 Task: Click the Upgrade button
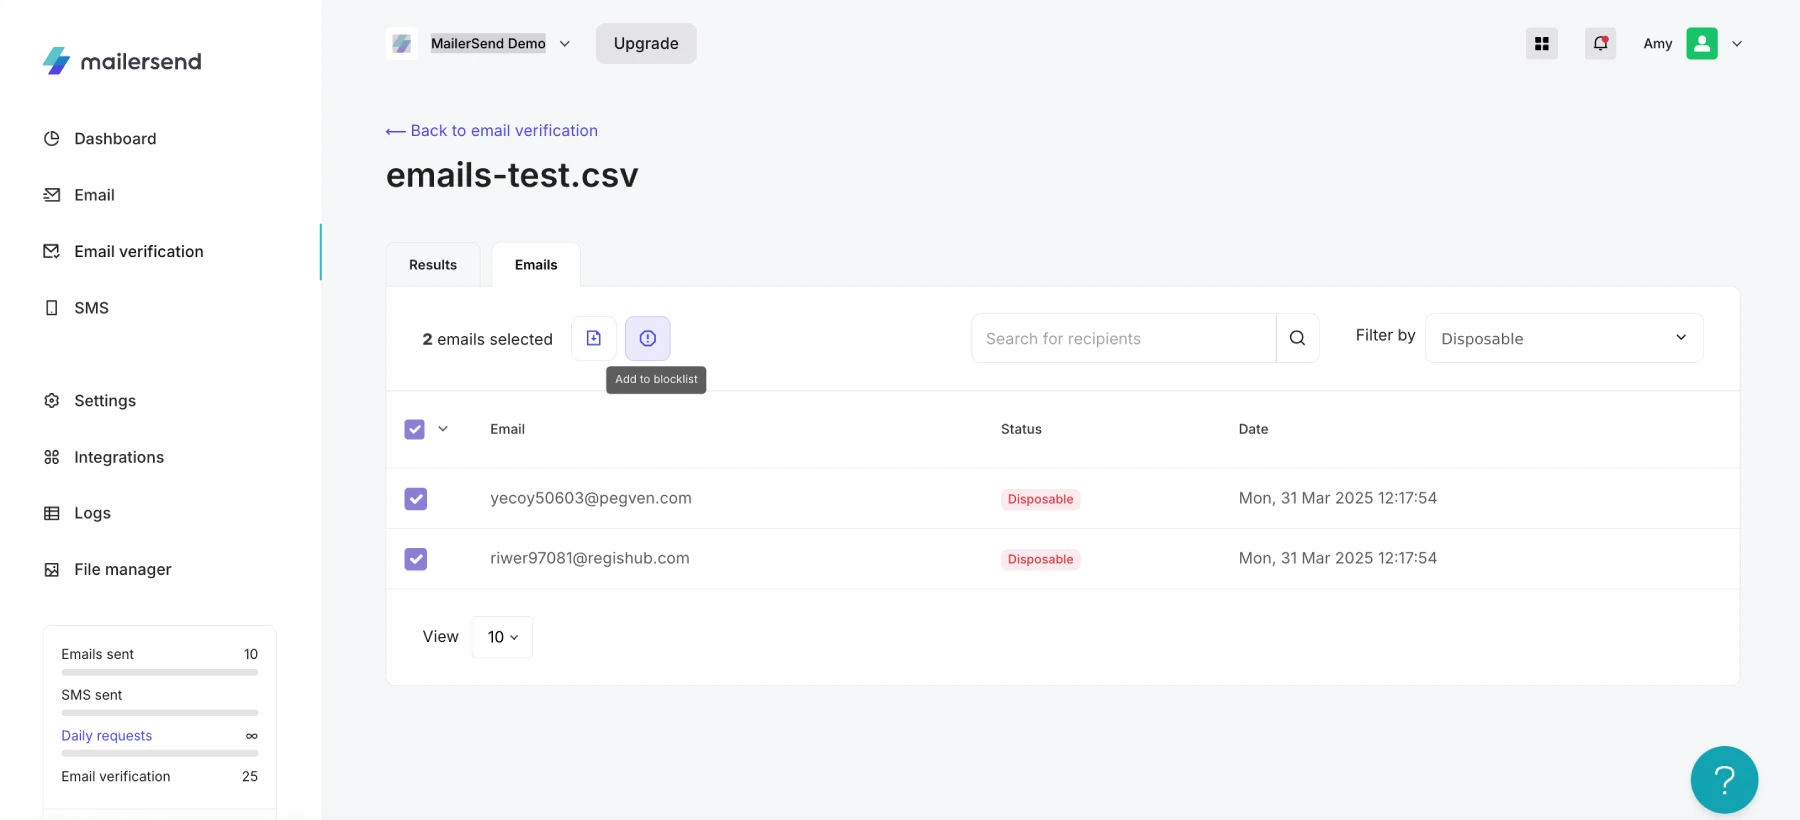click(646, 44)
